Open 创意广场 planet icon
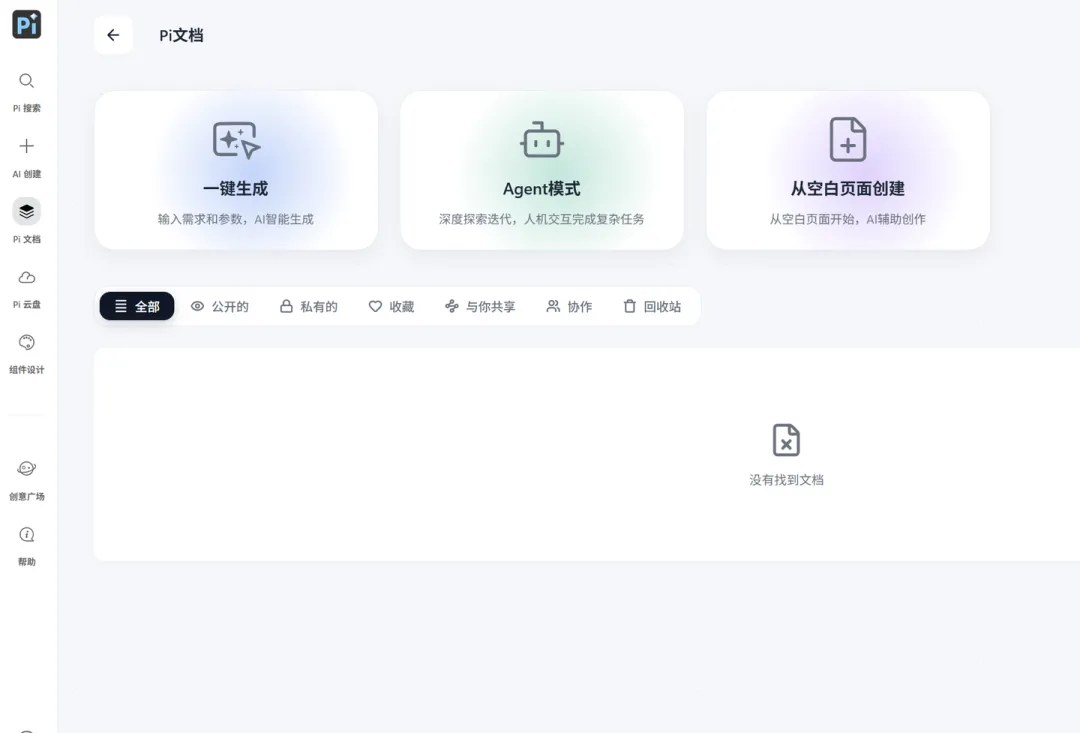1080x733 pixels. tap(26, 468)
